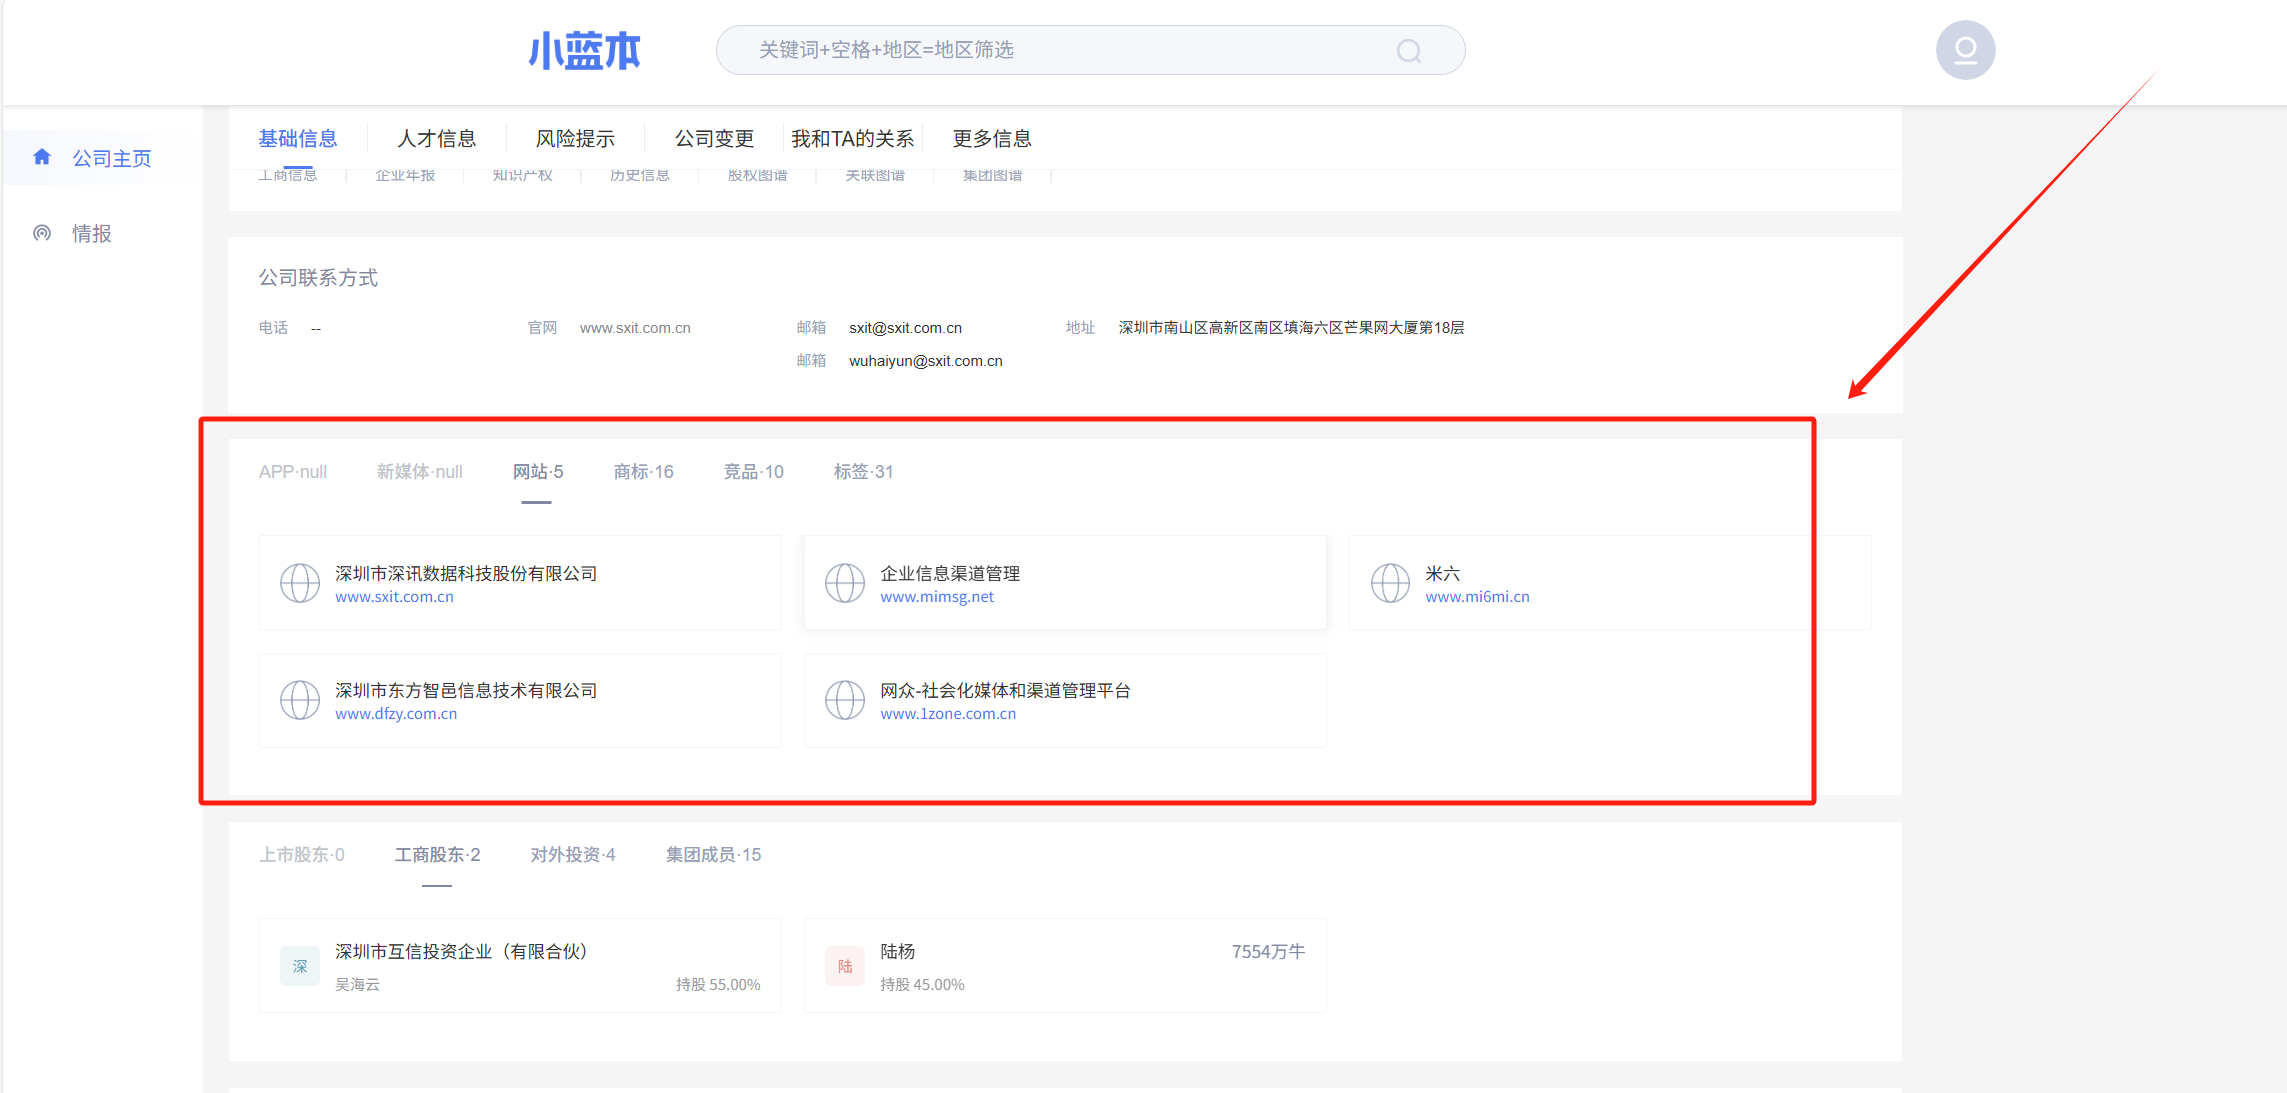Click the home icon beside 公司主页
Screen dimensions: 2287x1093
tap(42, 157)
